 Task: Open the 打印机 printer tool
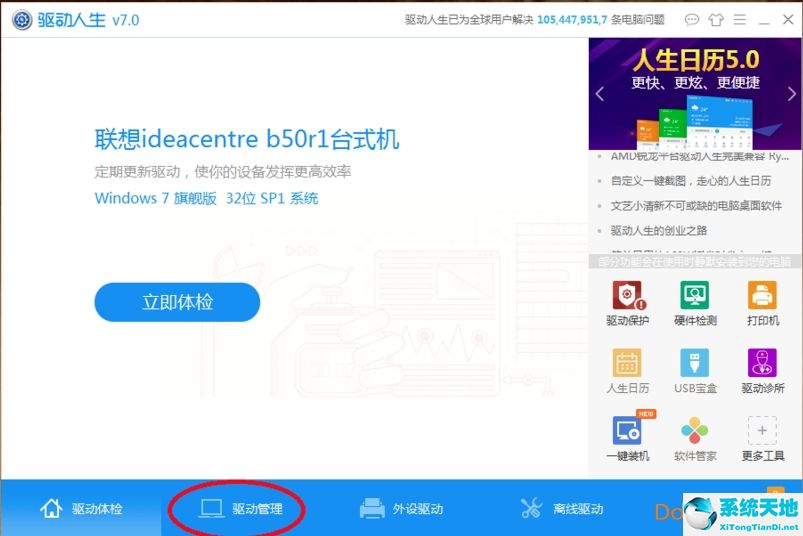click(762, 297)
